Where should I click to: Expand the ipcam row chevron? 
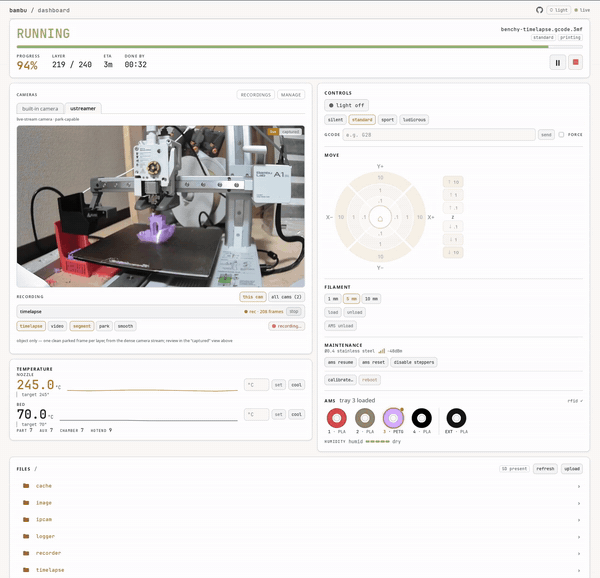pyautogui.click(x=579, y=520)
